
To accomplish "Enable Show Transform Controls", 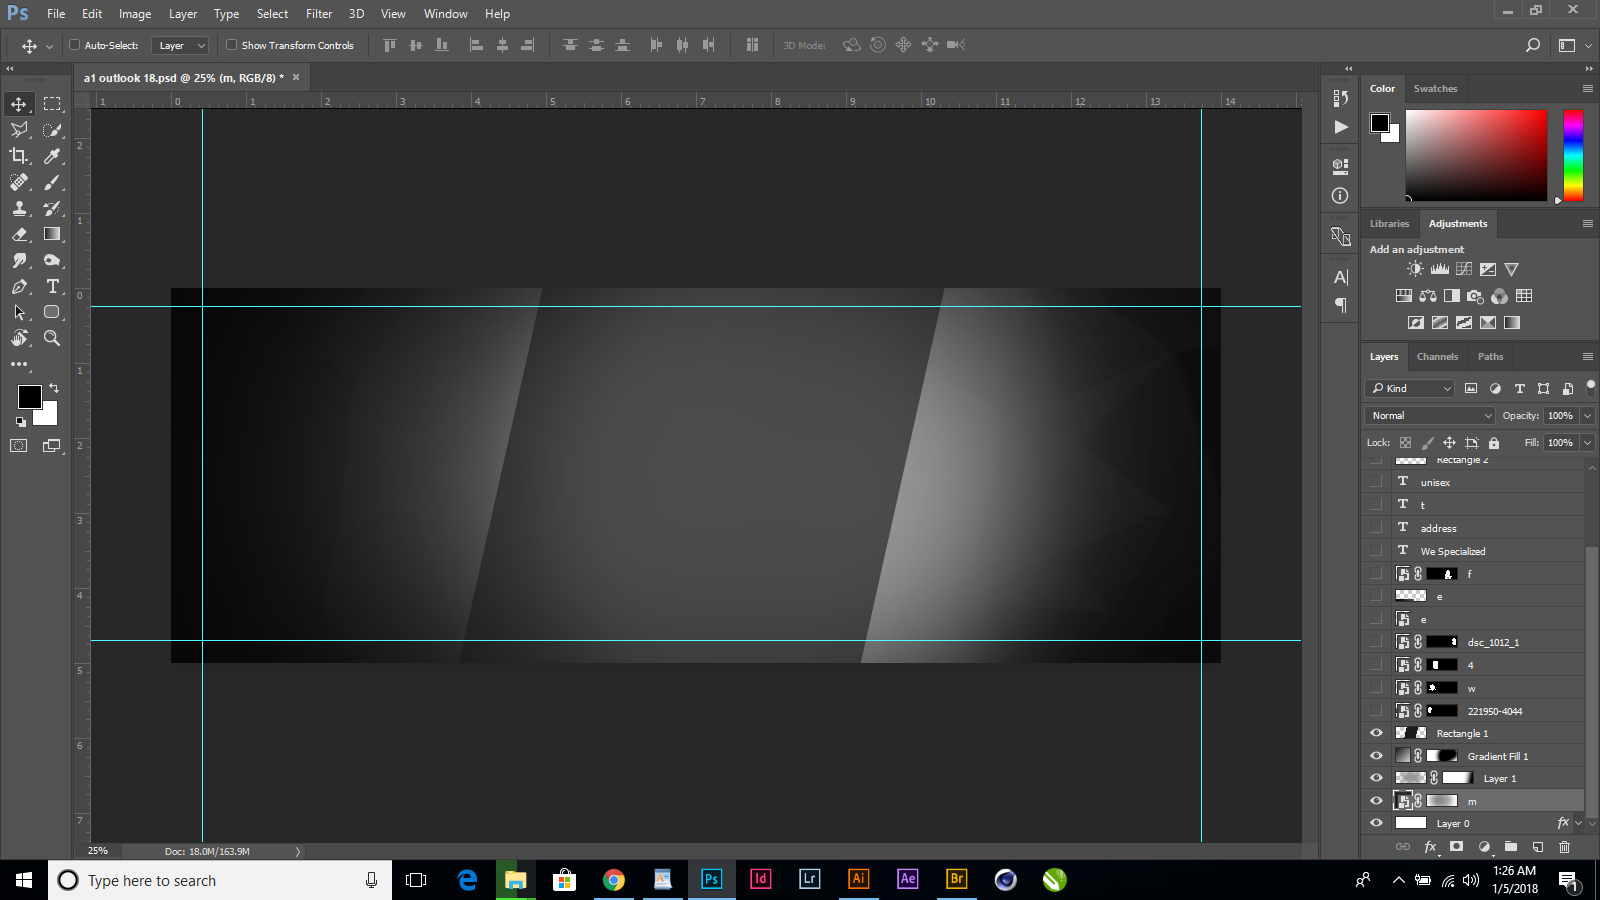I will pos(231,45).
